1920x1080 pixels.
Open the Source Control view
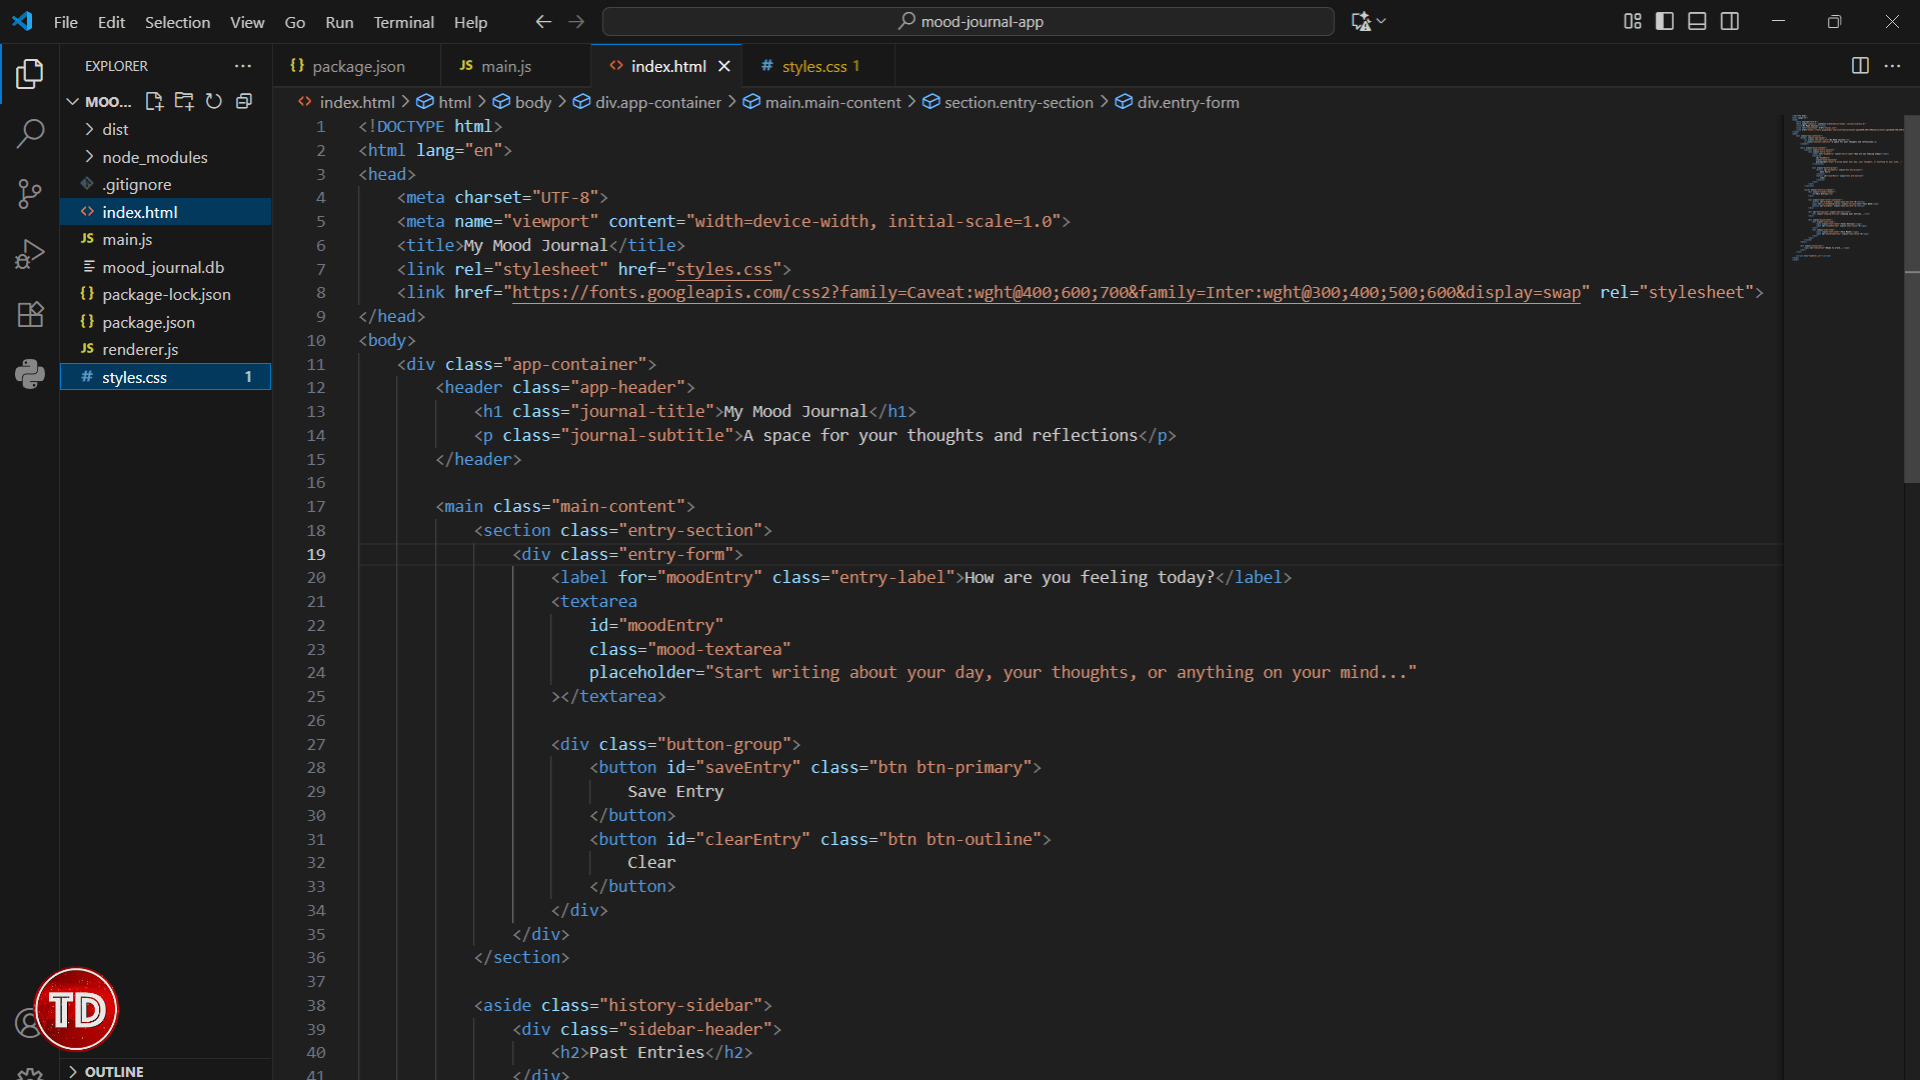(30, 193)
